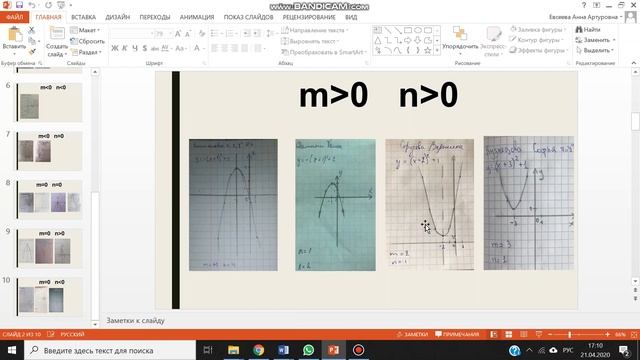Start slideshow from quick access toolbar icon
This screenshot has width=640, height=360.
(61, 5)
